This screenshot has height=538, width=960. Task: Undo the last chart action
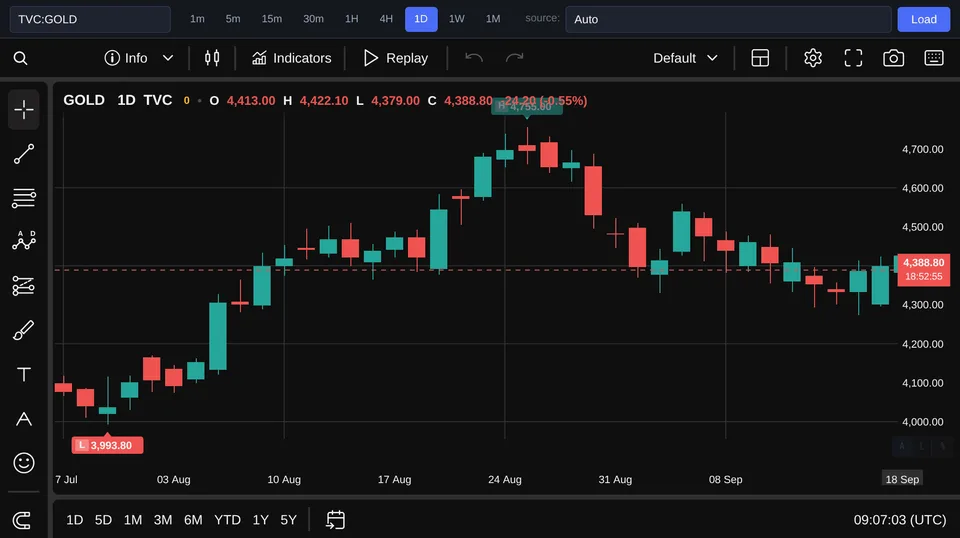pos(474,58)
